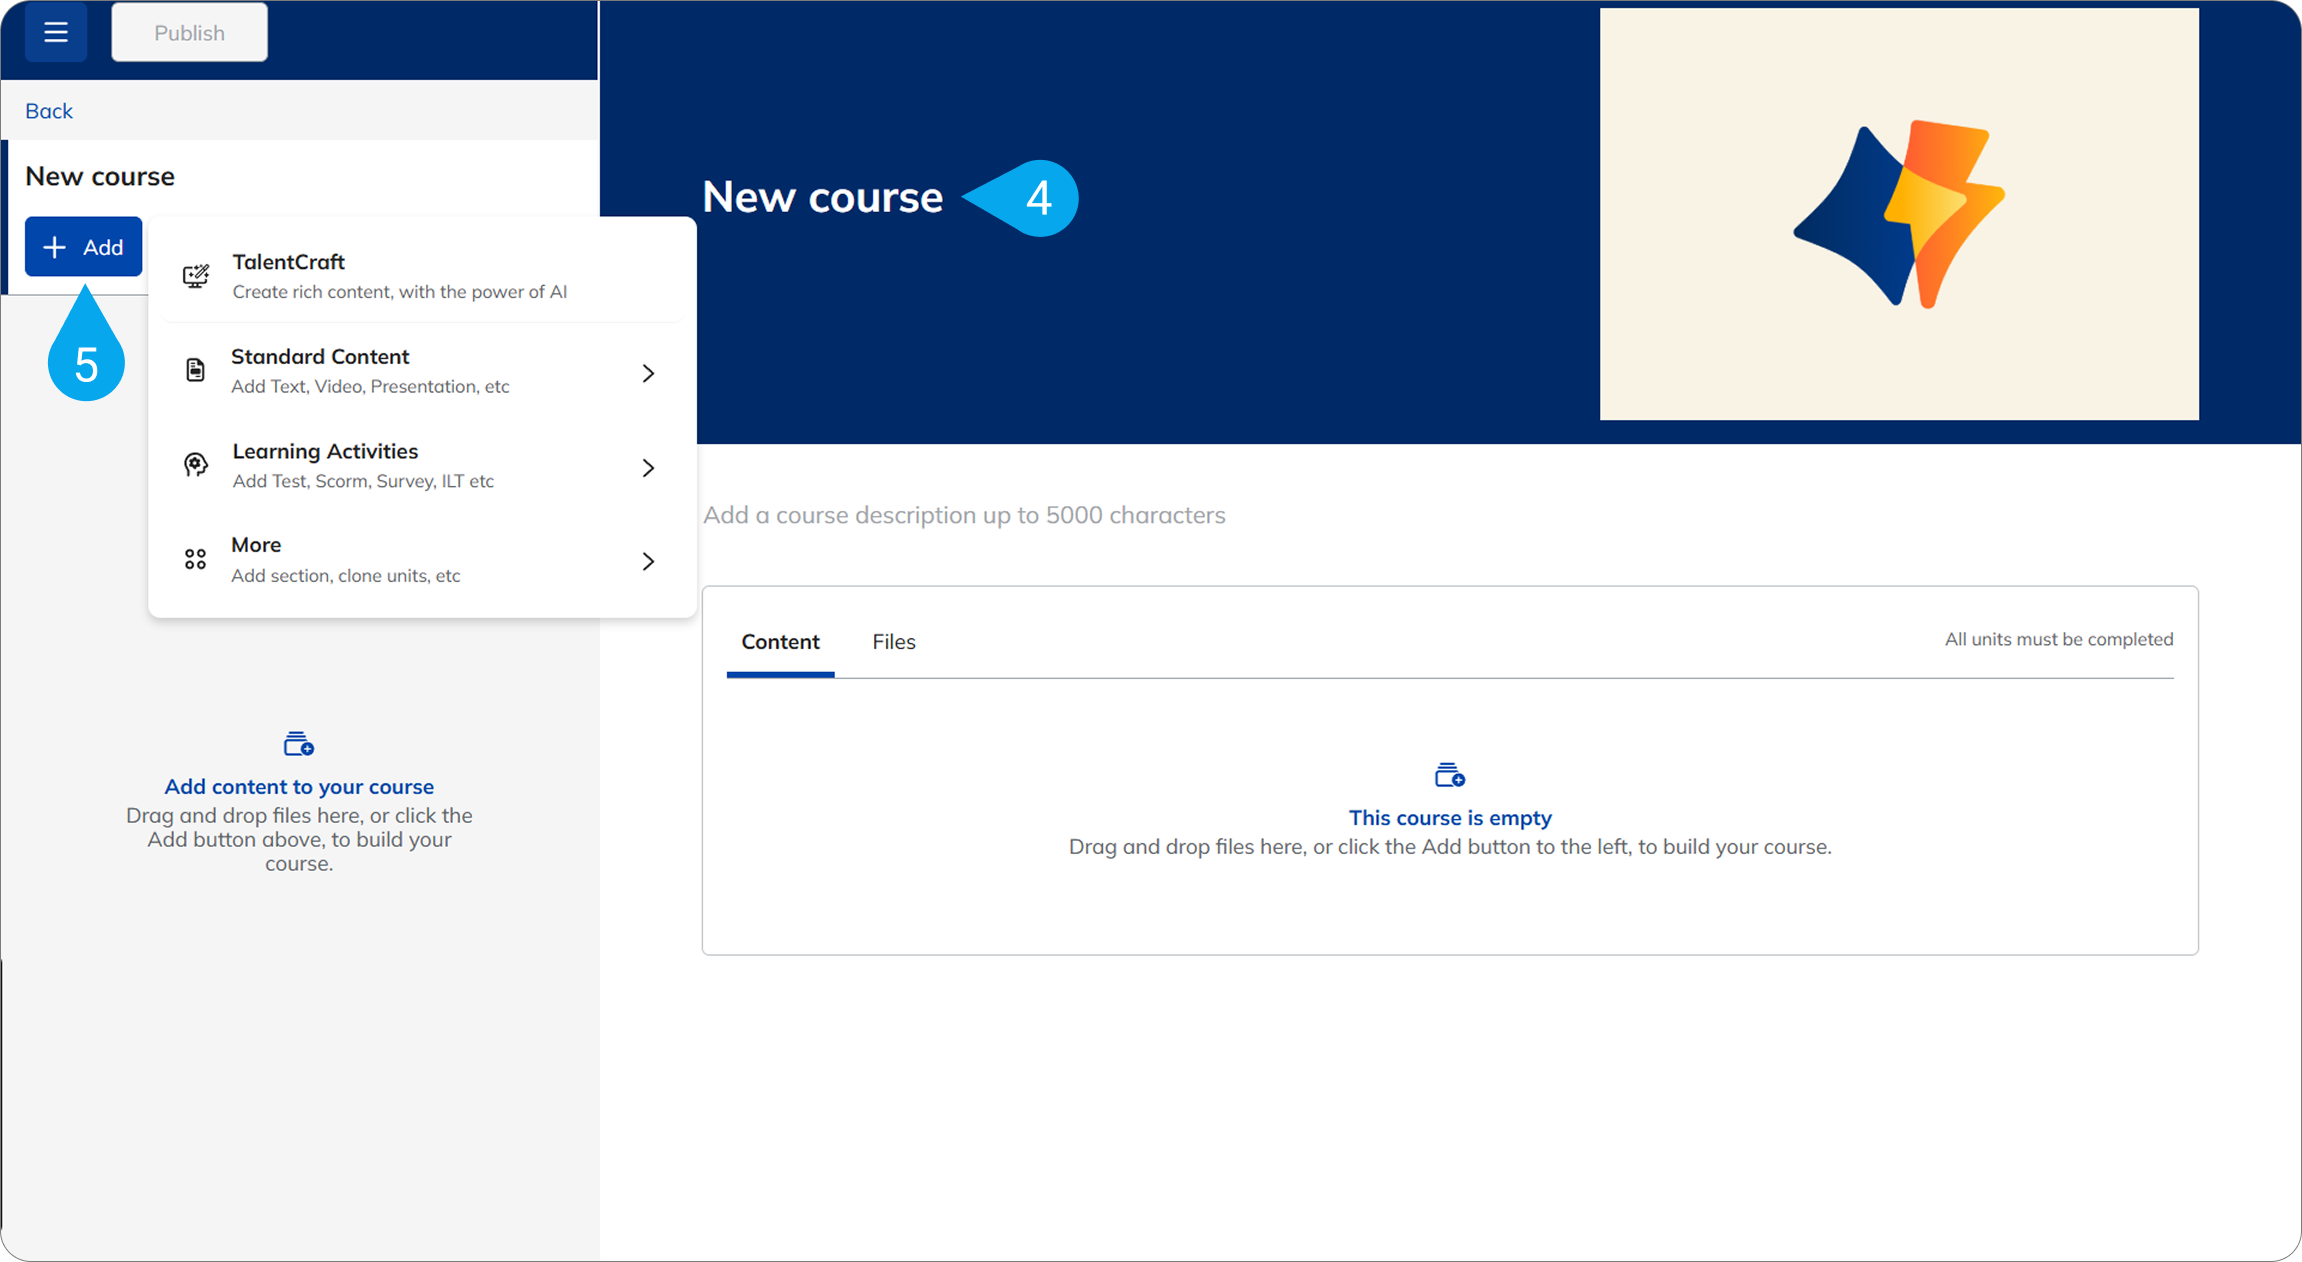Viewport: 2302px width, 1262px height.
Task: Open the hamburger menu icon
Action: [x=56, y=32]
